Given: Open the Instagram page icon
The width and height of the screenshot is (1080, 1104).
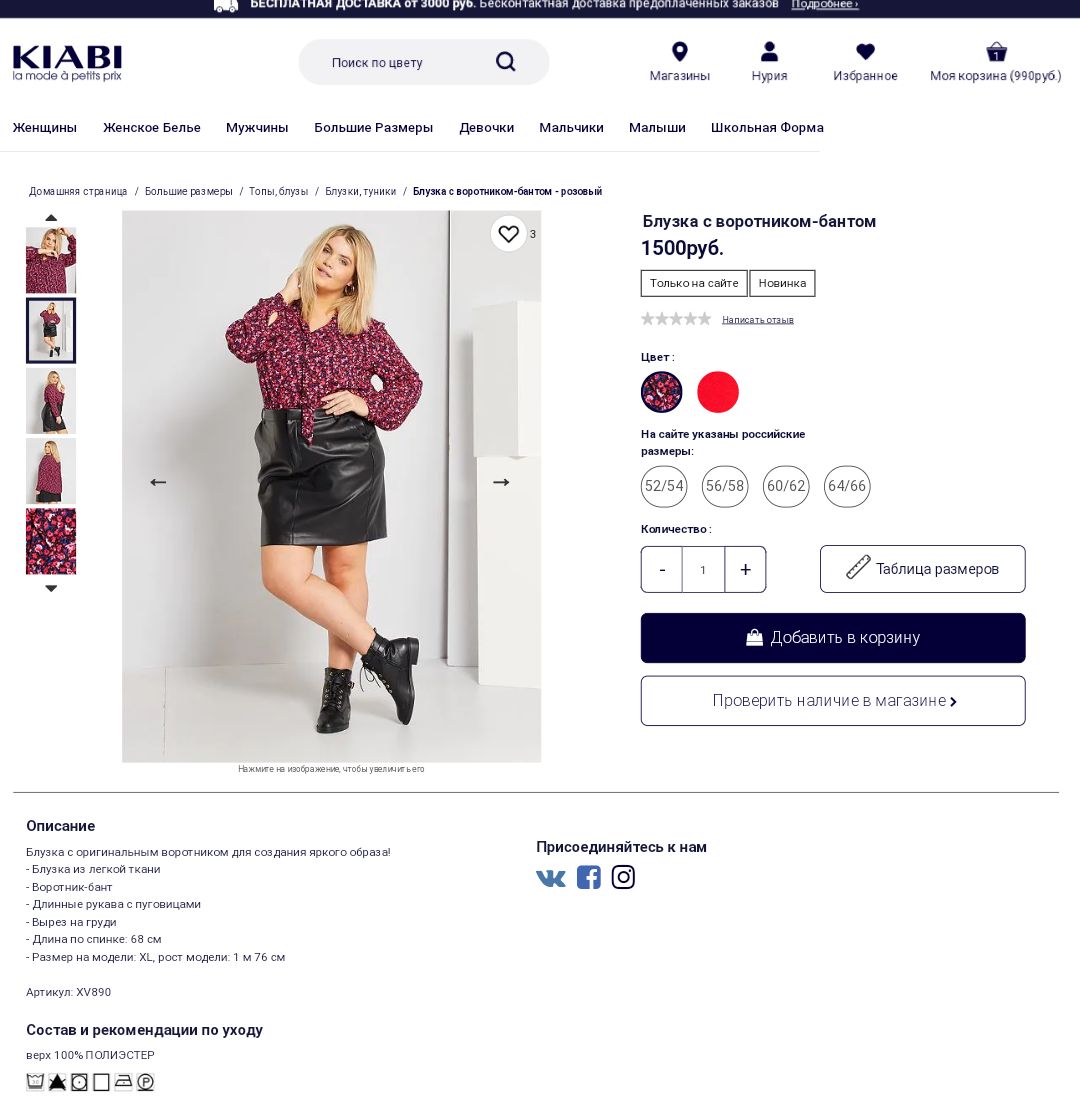Looking at the screenshot, I should (623, 877).
